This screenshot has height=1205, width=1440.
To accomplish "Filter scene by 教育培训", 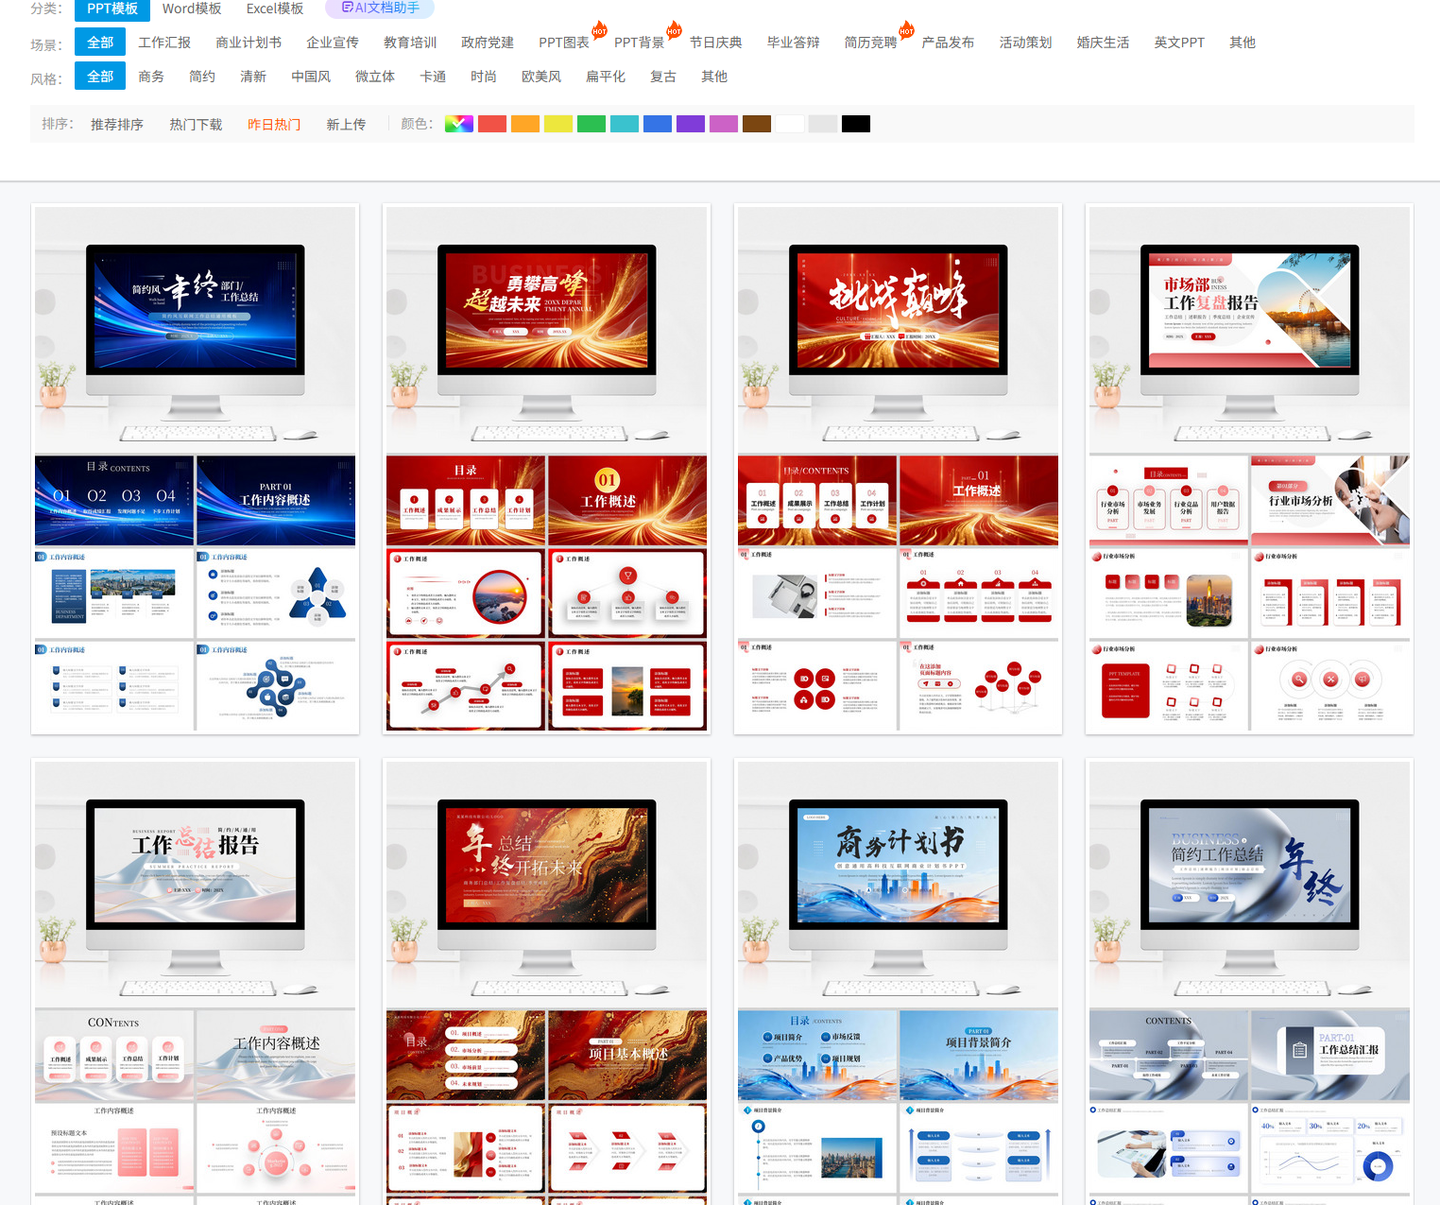I will [410, 43].
